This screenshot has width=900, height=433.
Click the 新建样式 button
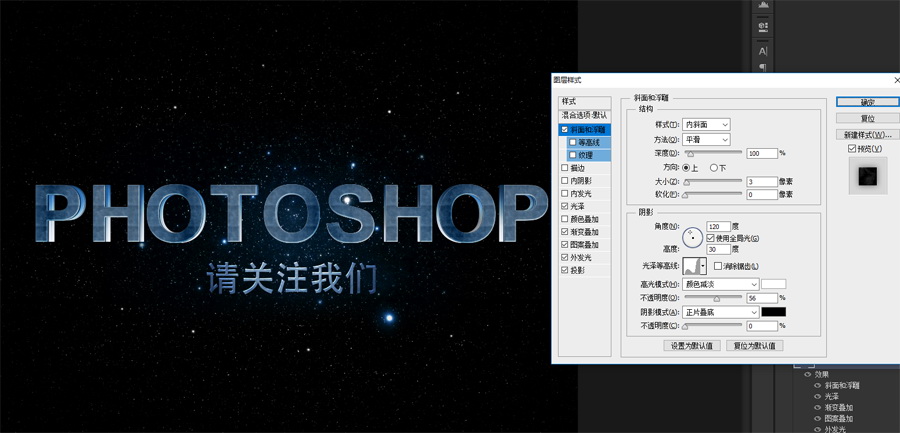pyautogui.click(x=867, y=135)
